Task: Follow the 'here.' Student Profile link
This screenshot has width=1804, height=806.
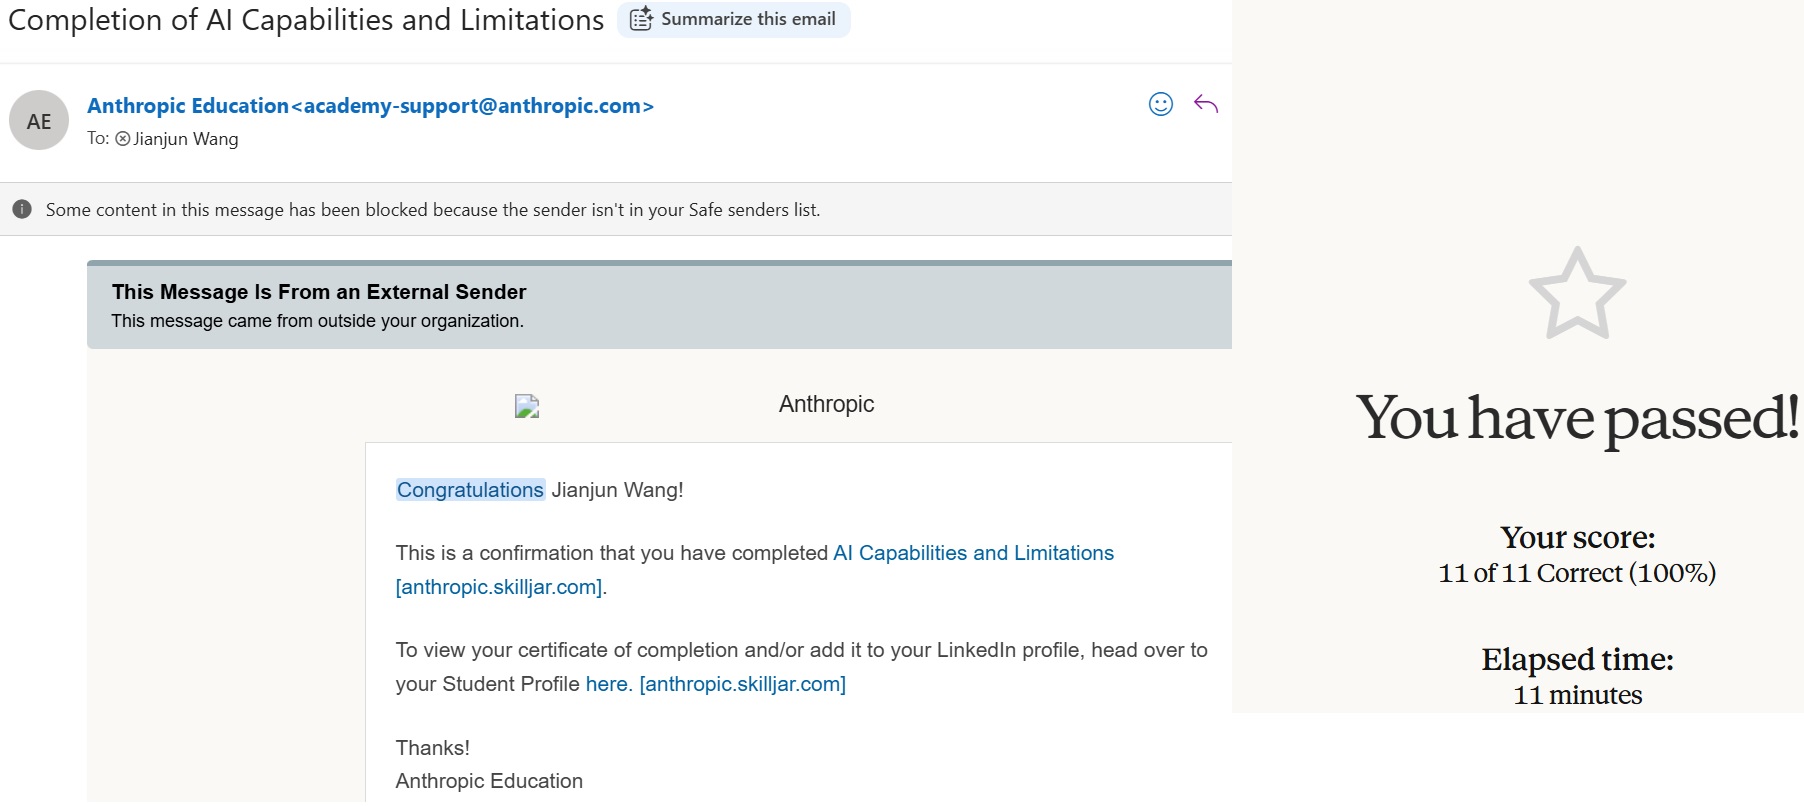Action: point(608,684)
